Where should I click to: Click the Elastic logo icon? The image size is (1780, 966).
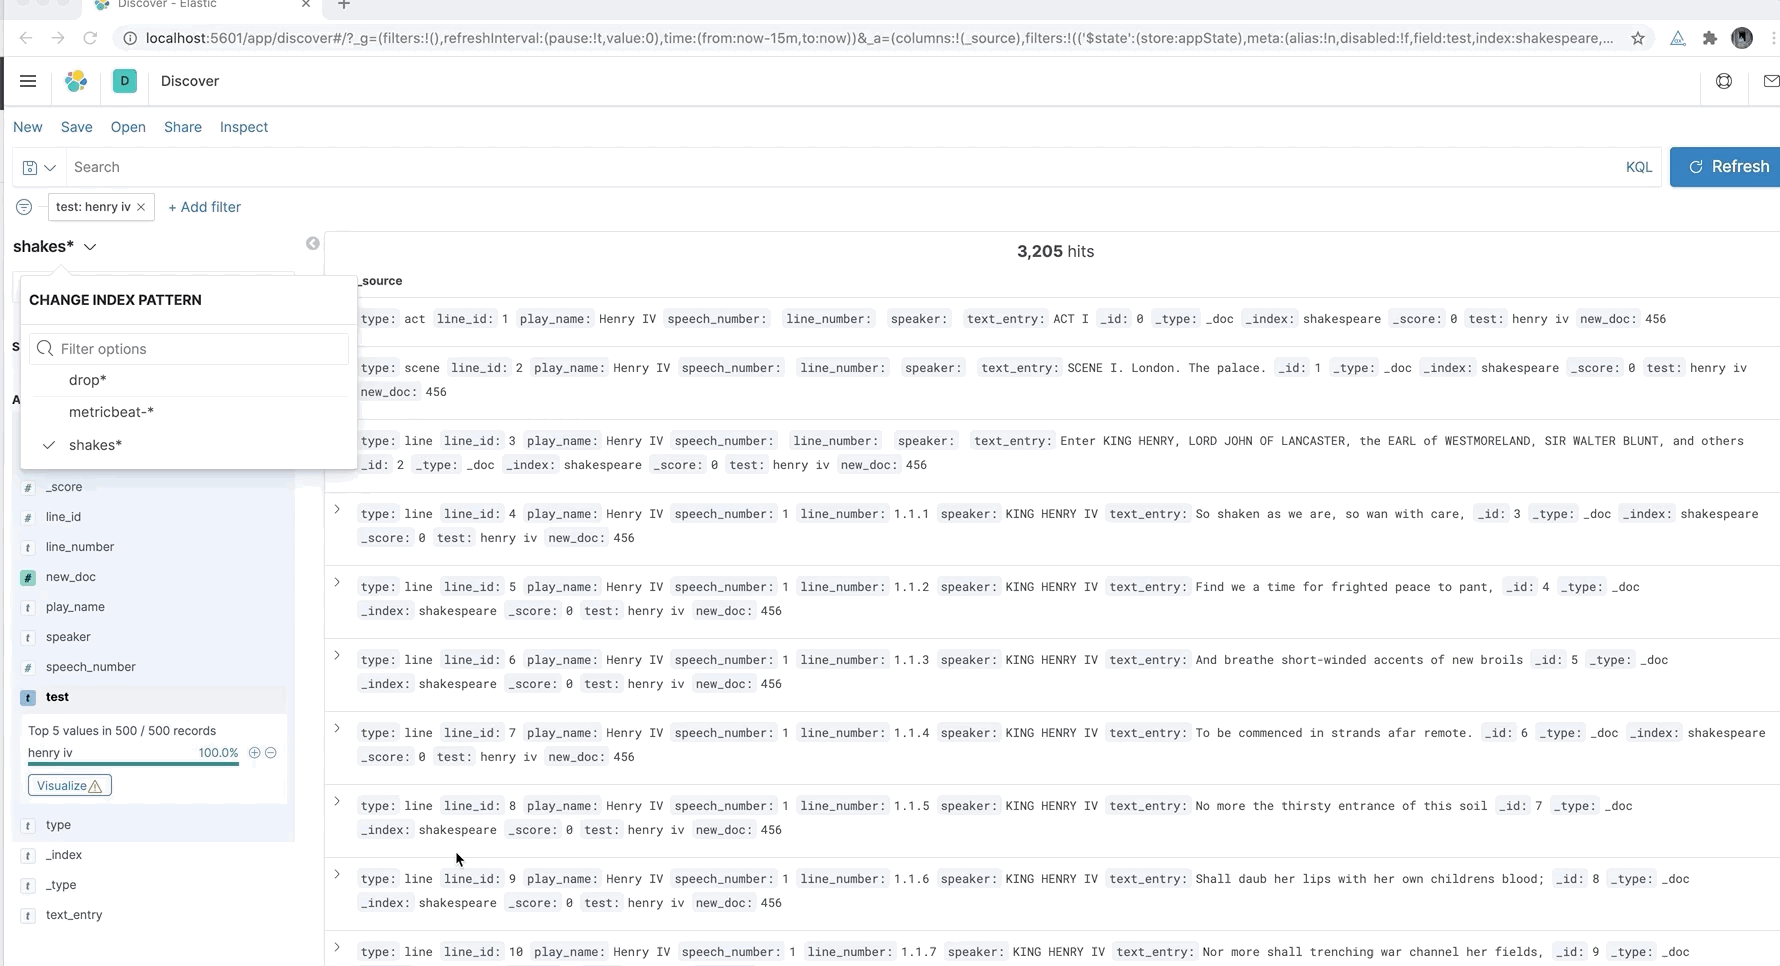tap(76, 81)
